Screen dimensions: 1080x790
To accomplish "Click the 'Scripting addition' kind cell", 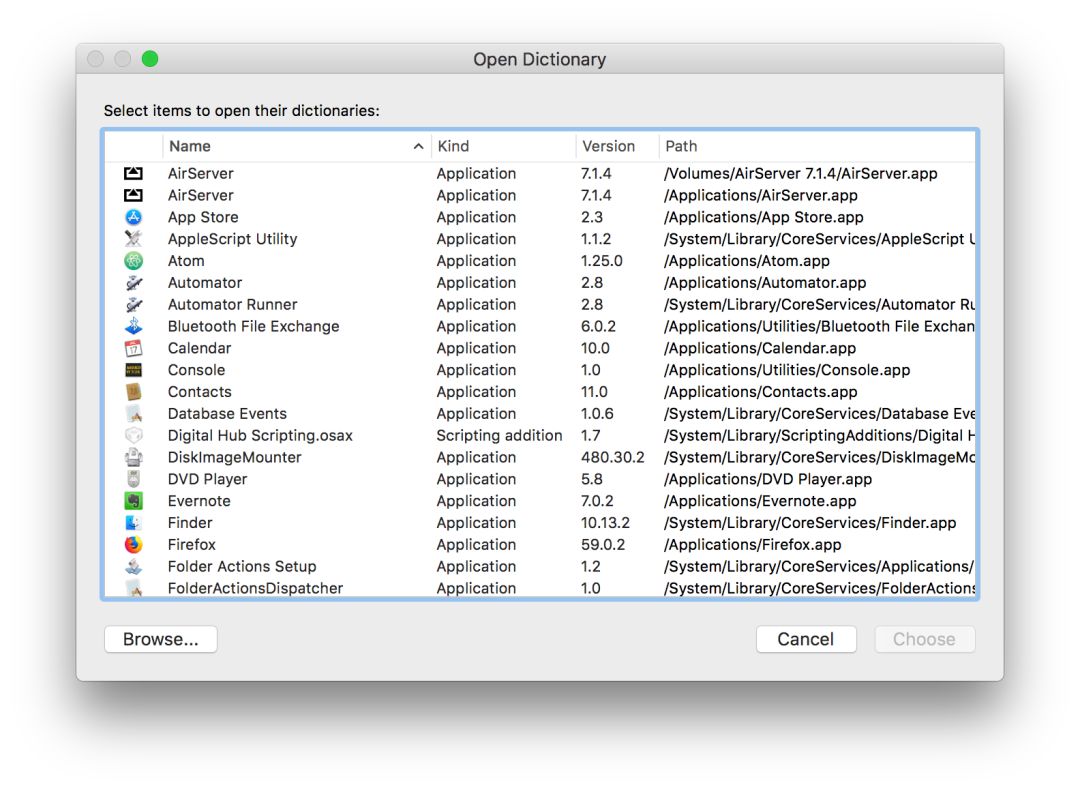I will (x=499, y=435).
